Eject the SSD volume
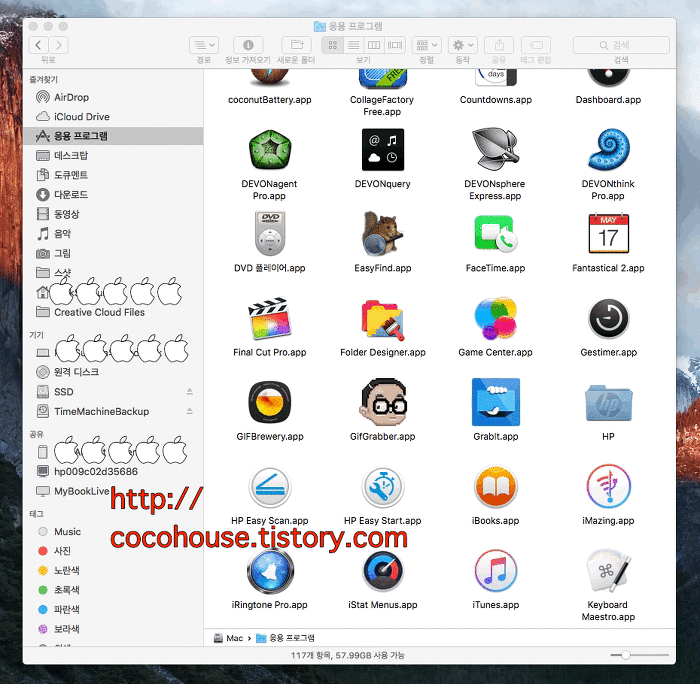Screen dimensions: 700x684 (190, 392)
